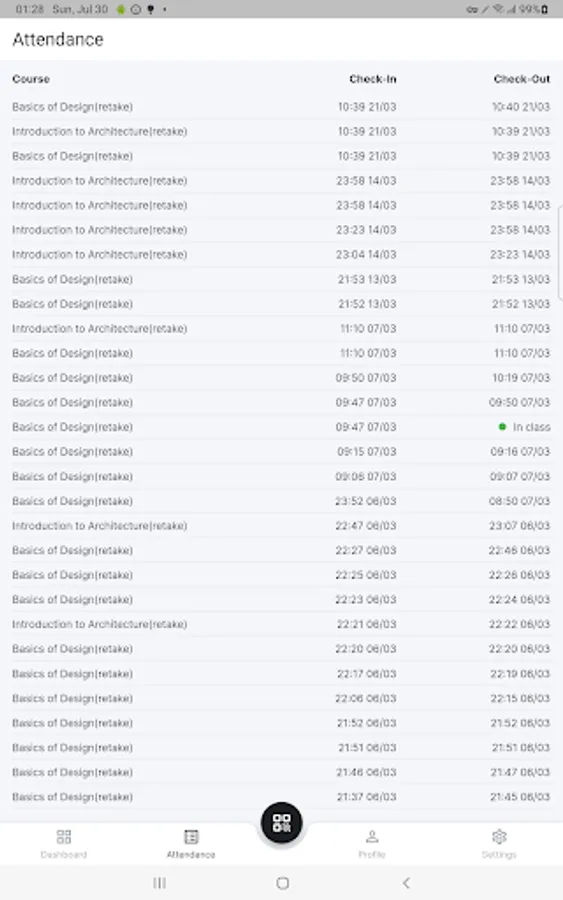563x900 pixels.
Task: Open Basics of Design row checked in 21:37
Action: coord(281,797)
